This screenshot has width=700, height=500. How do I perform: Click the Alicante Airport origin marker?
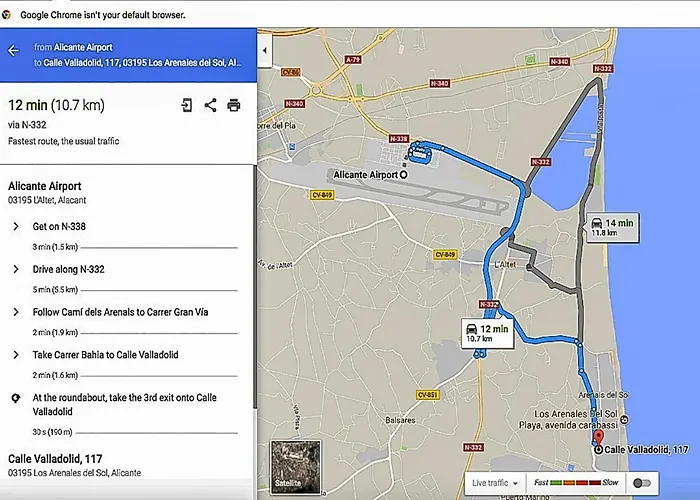pos(404,175)
